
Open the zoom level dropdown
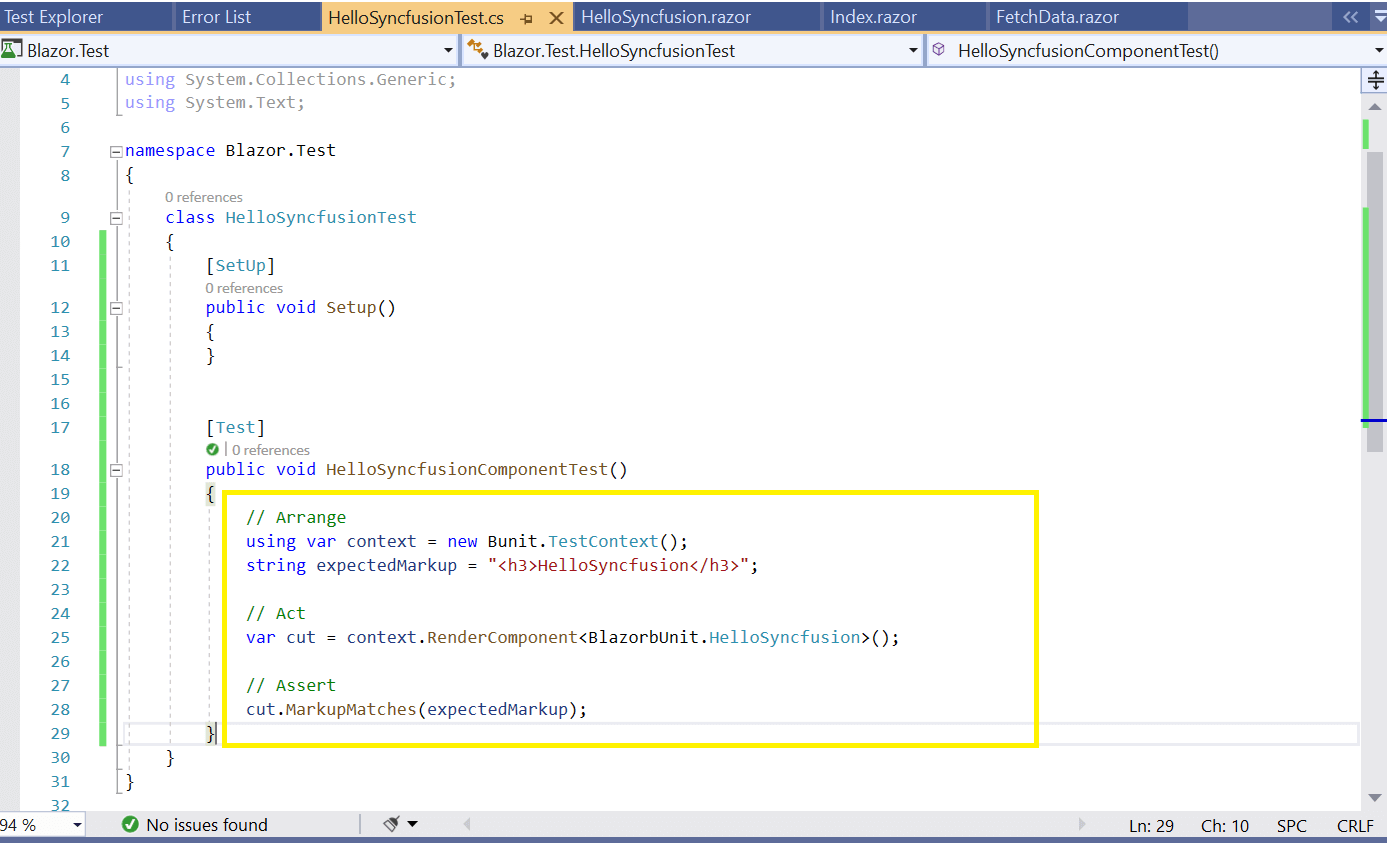coord(77,825)
